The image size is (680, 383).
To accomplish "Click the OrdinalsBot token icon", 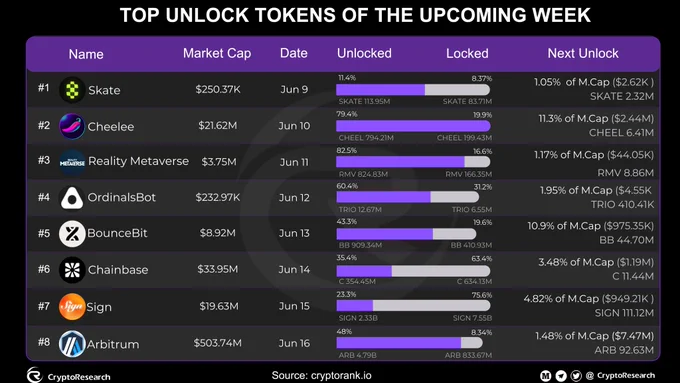I will (72, 198).
